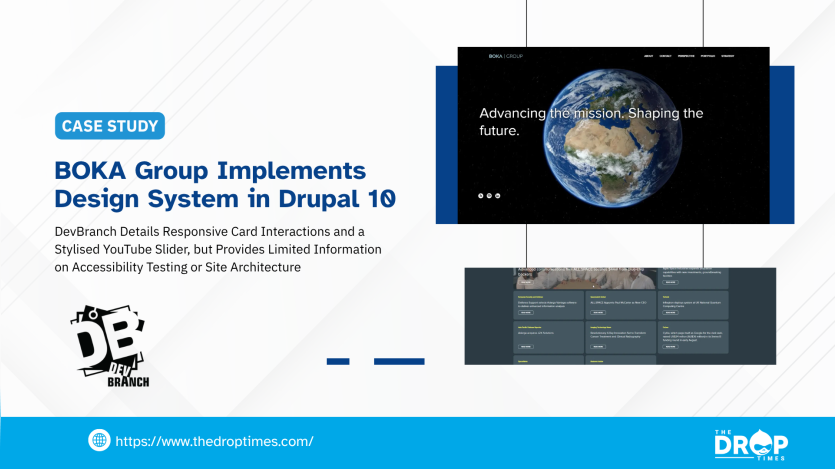Open the https://www.thedroptimes.com/ link
The height and width of the screenshot is (469, 835).
(214, 441)
